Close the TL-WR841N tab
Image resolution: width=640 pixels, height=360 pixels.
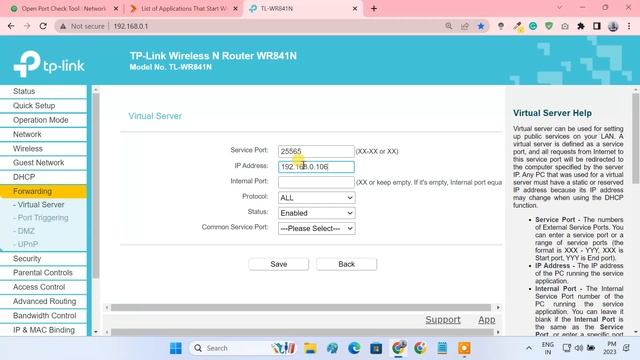click(x=355, y=9)
